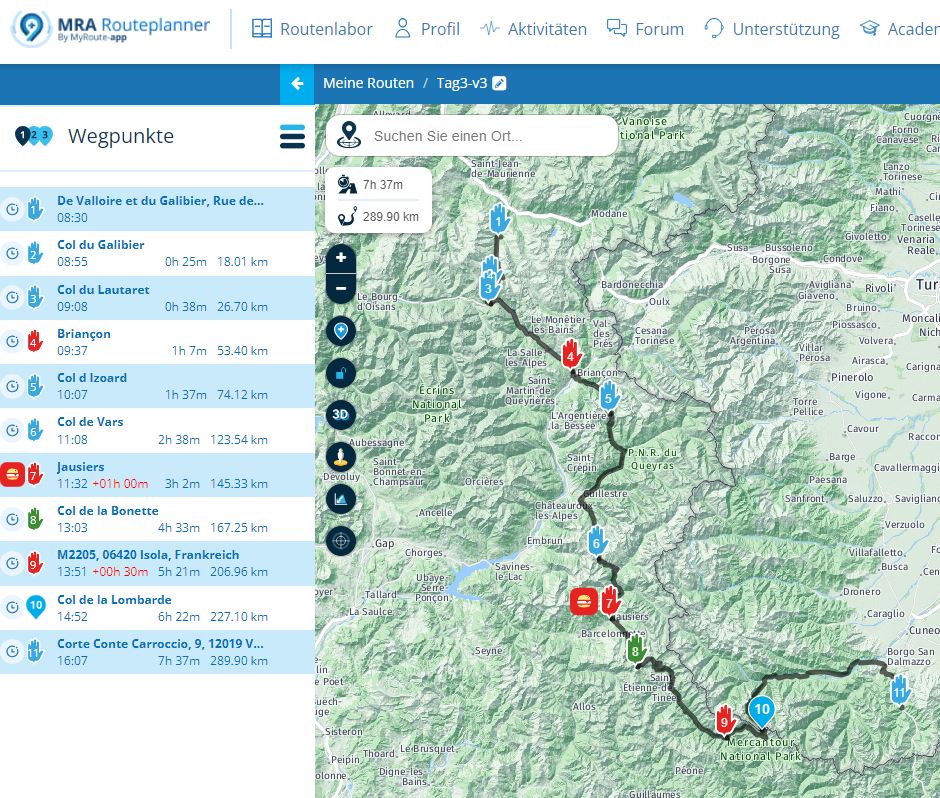Viewport: 940px width, 798px height.
Task: Click the add waypoint pin button
Action: point(341,331)
